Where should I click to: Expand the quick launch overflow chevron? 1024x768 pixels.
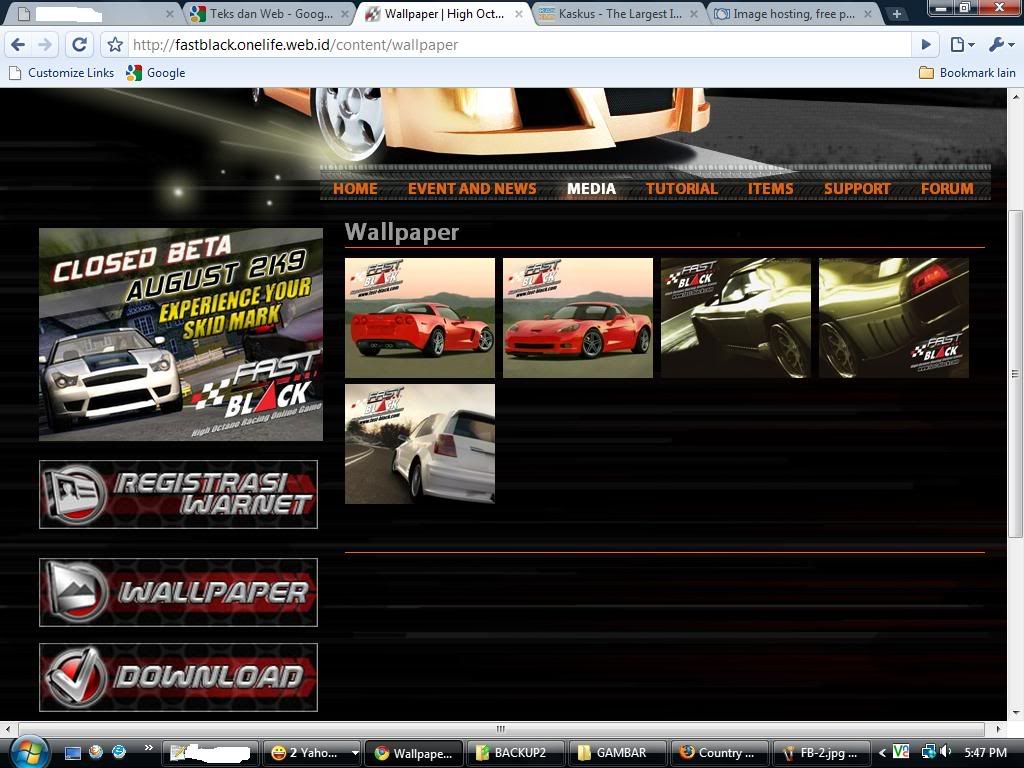pos(148,748)
